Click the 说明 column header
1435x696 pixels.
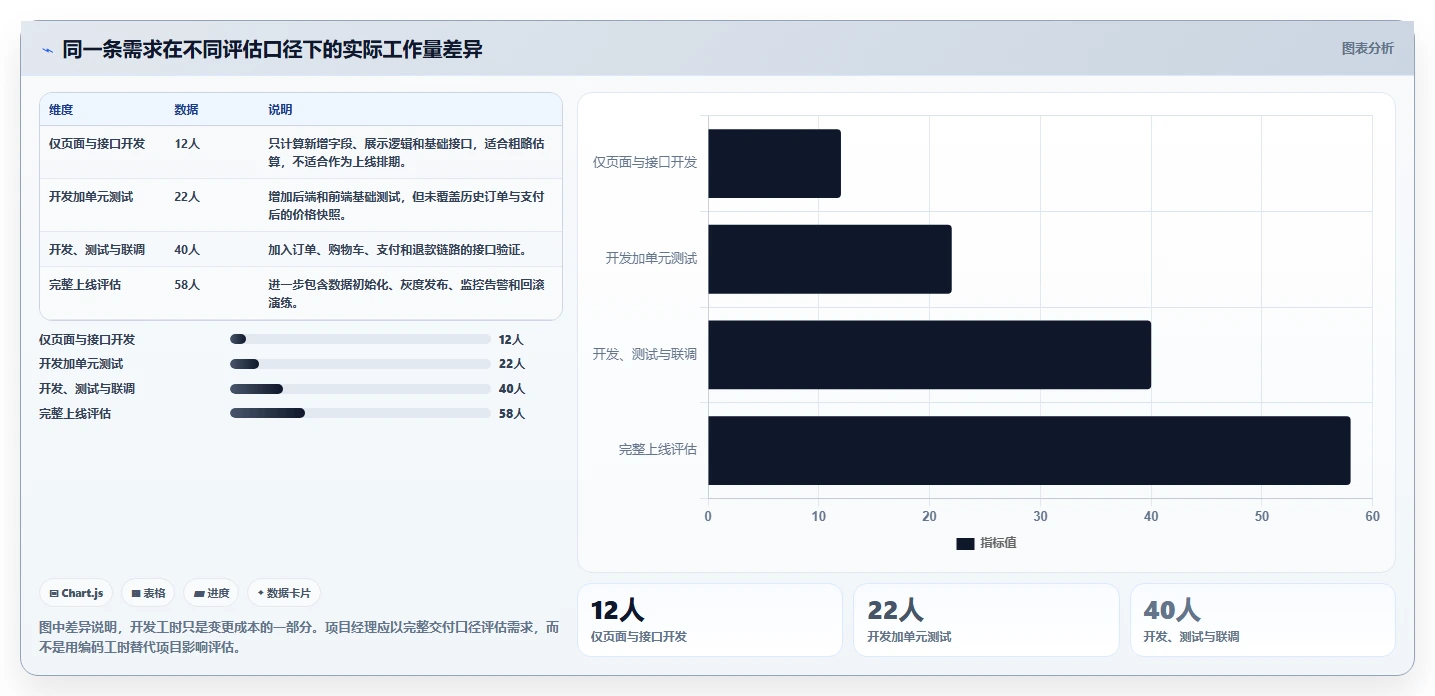(280, 110)
